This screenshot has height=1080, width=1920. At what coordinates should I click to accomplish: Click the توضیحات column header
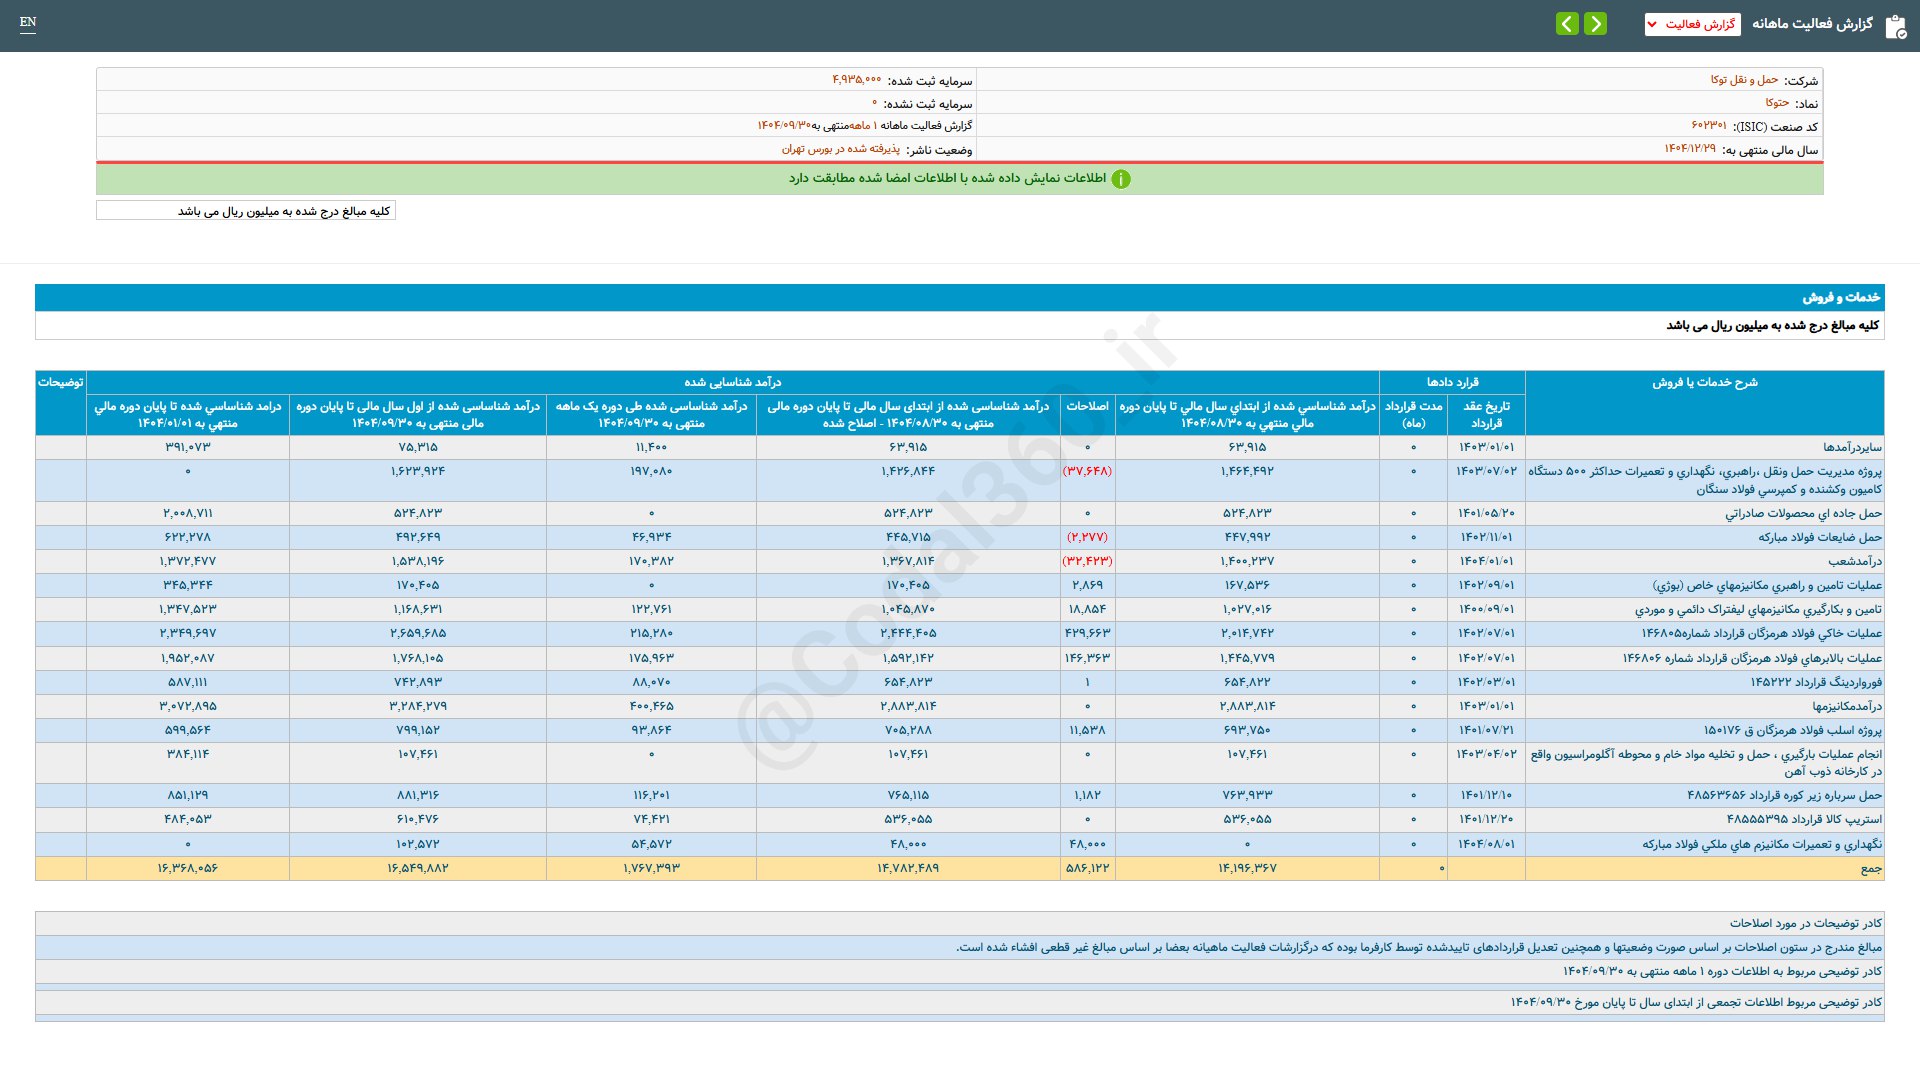pos(60,382)
